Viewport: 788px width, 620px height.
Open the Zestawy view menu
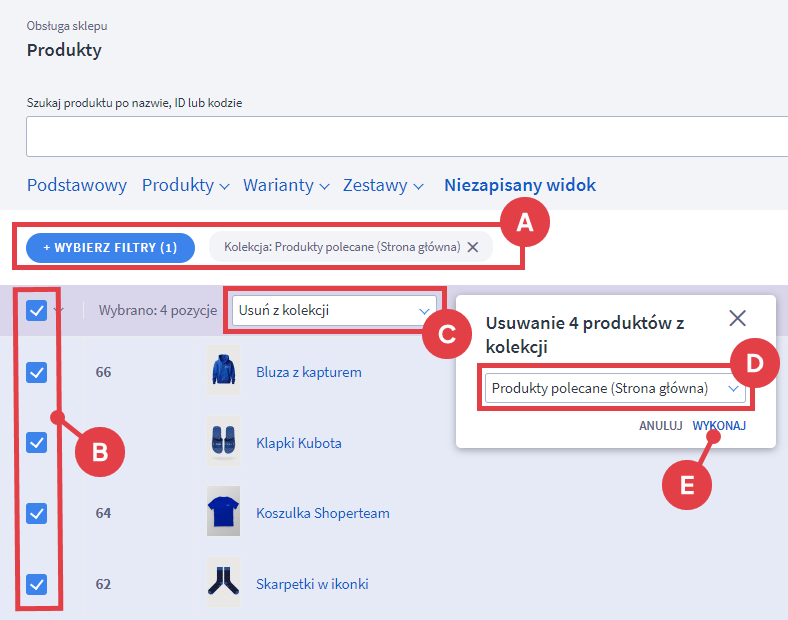coord(383,185)
